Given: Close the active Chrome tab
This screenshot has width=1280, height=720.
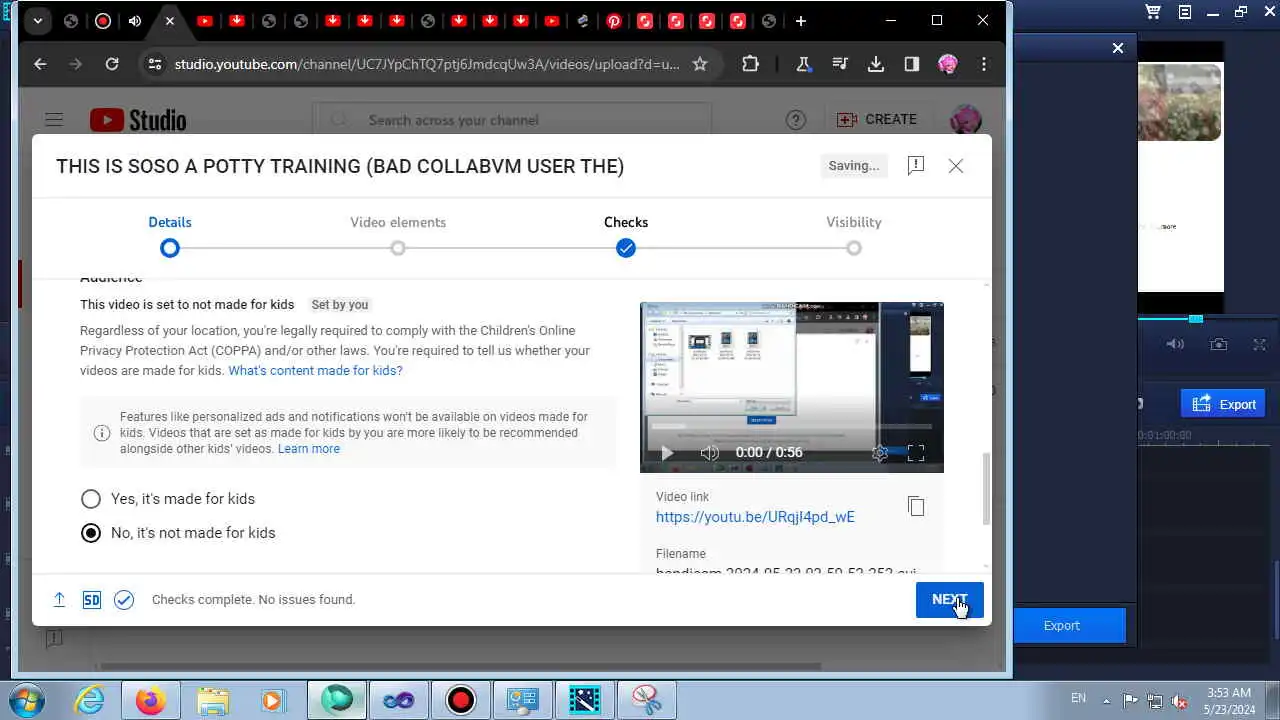Looking at the screenshot, I should pyautogui.click(x=169, y=21).
